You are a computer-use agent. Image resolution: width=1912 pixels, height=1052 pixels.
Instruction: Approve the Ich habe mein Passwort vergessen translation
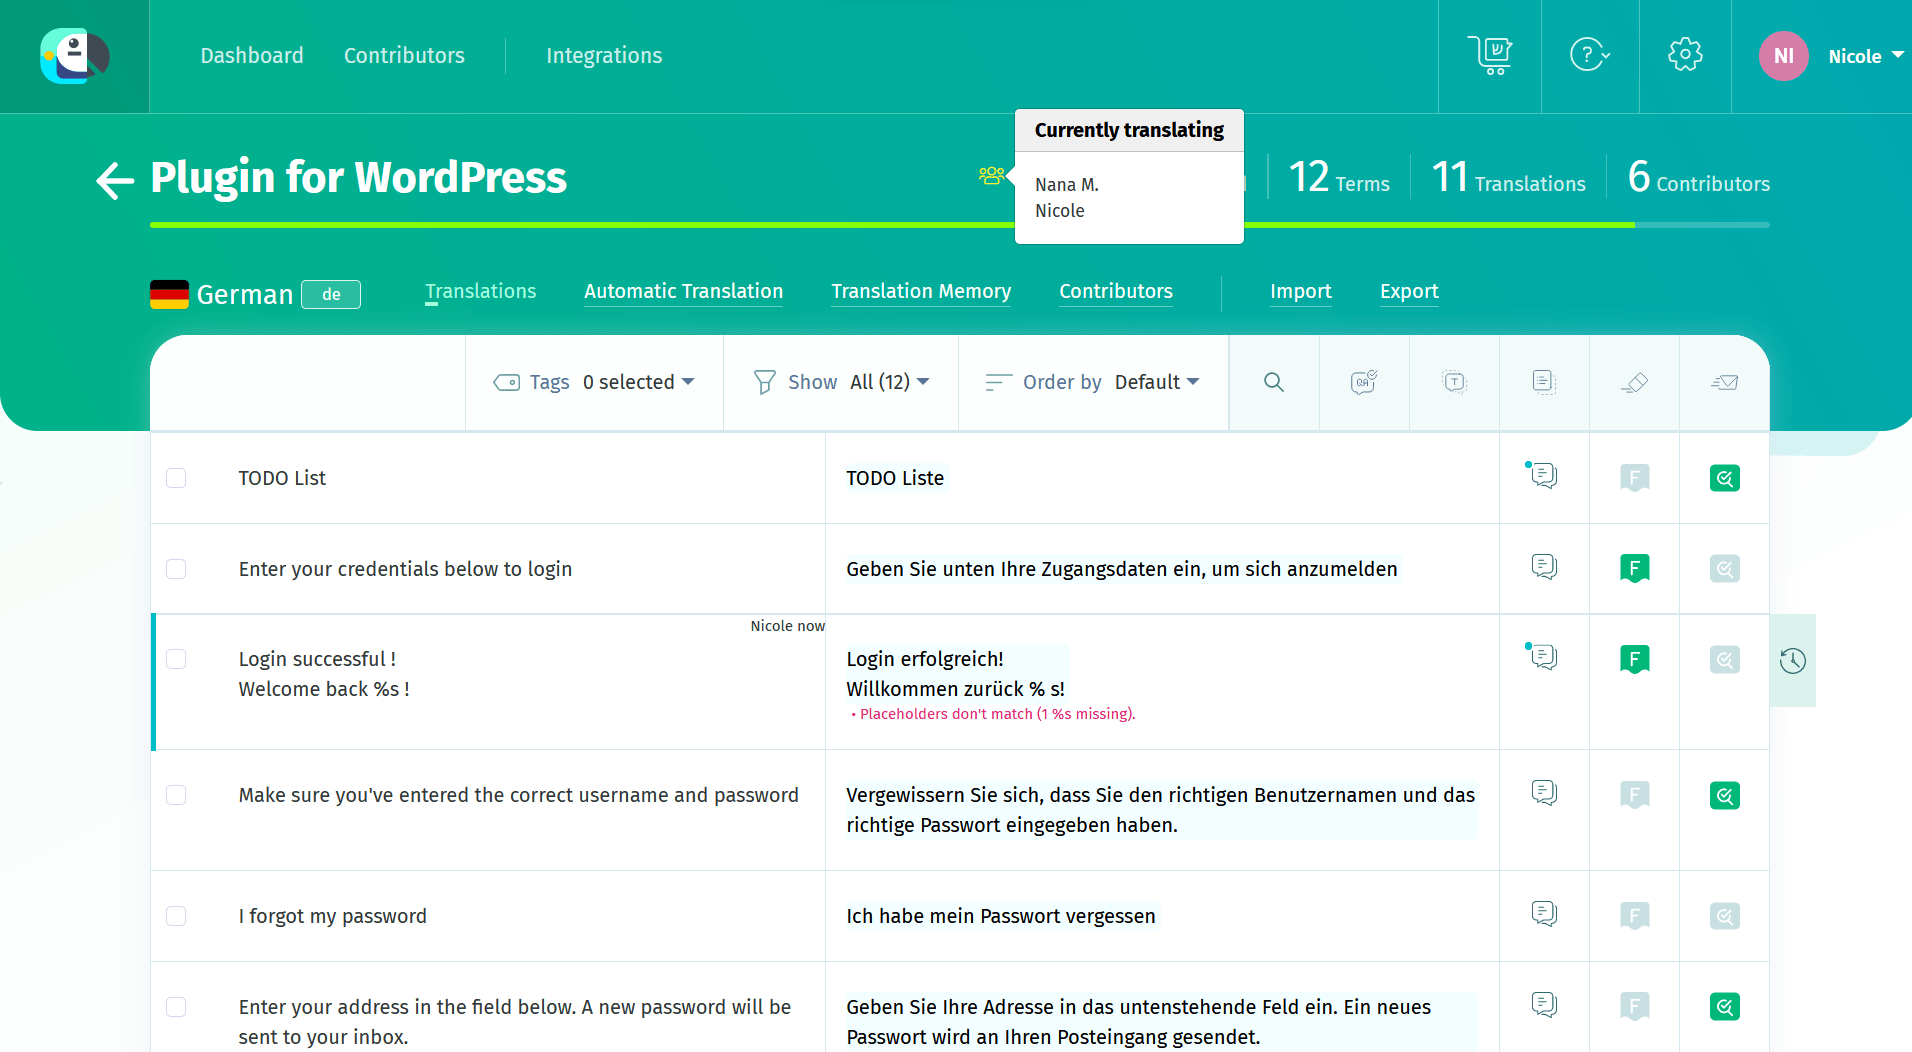pos(1725,916)
